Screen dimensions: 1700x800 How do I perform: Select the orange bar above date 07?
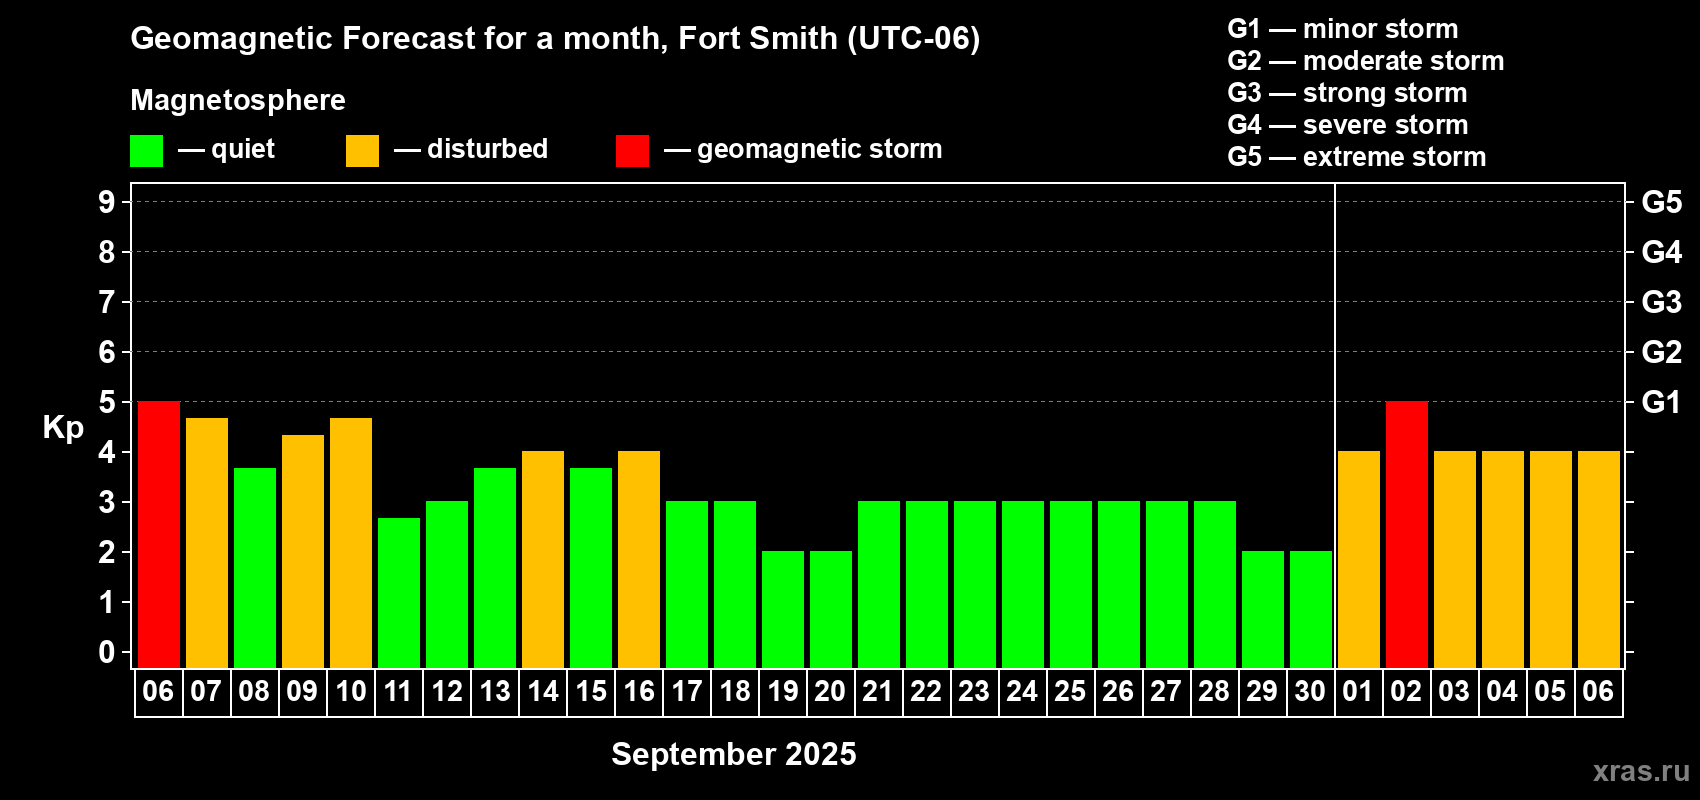207,543
